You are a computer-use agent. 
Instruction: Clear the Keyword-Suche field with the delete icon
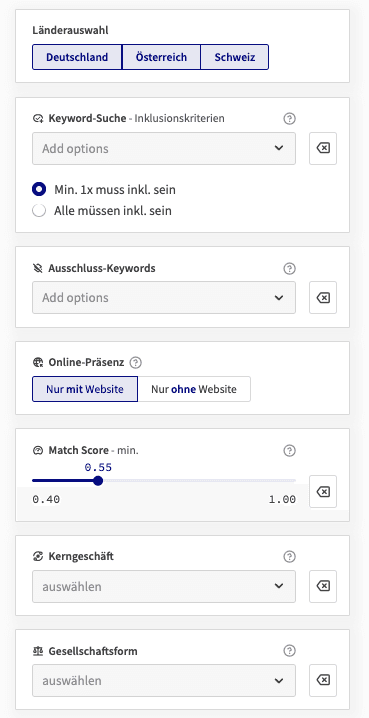click(323, 148)
